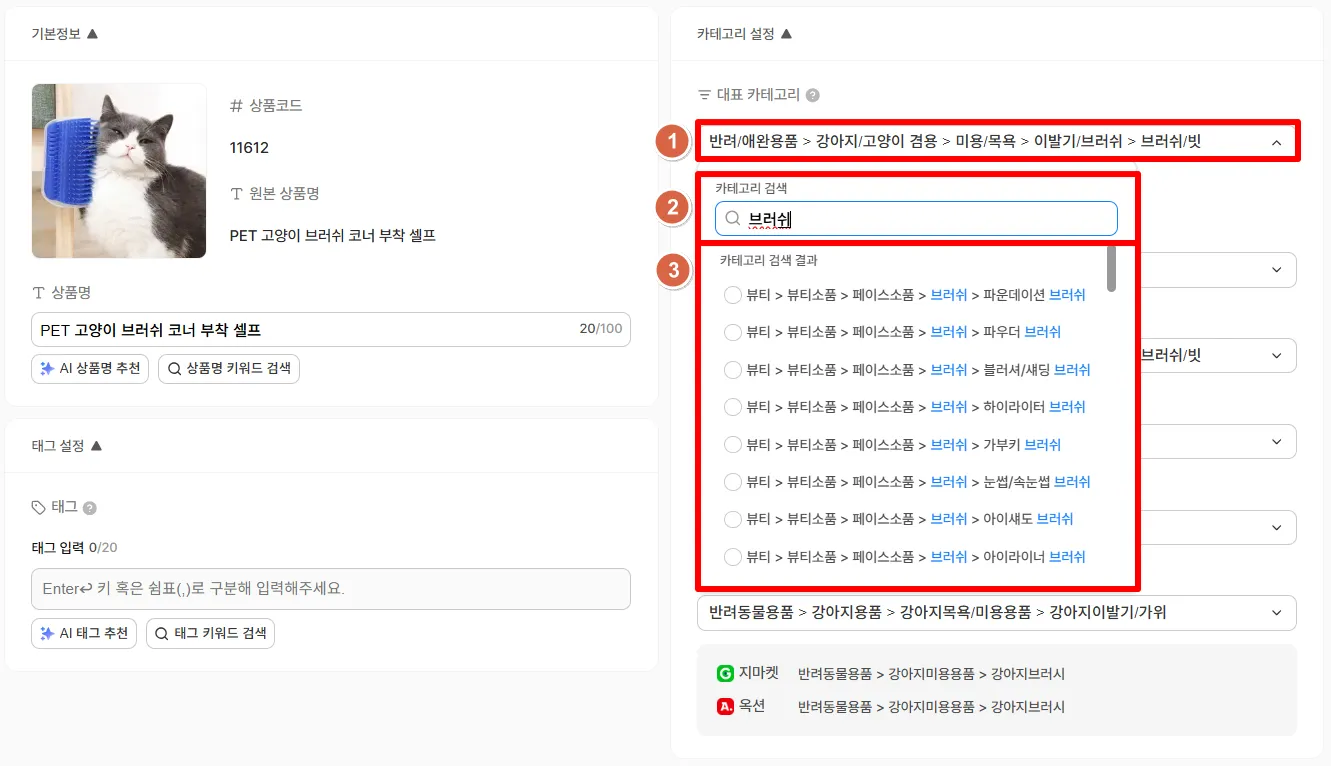The image size is (1331, 766).
Task: Collapse the 기본정보 section
Action: (x=92, y=34)
